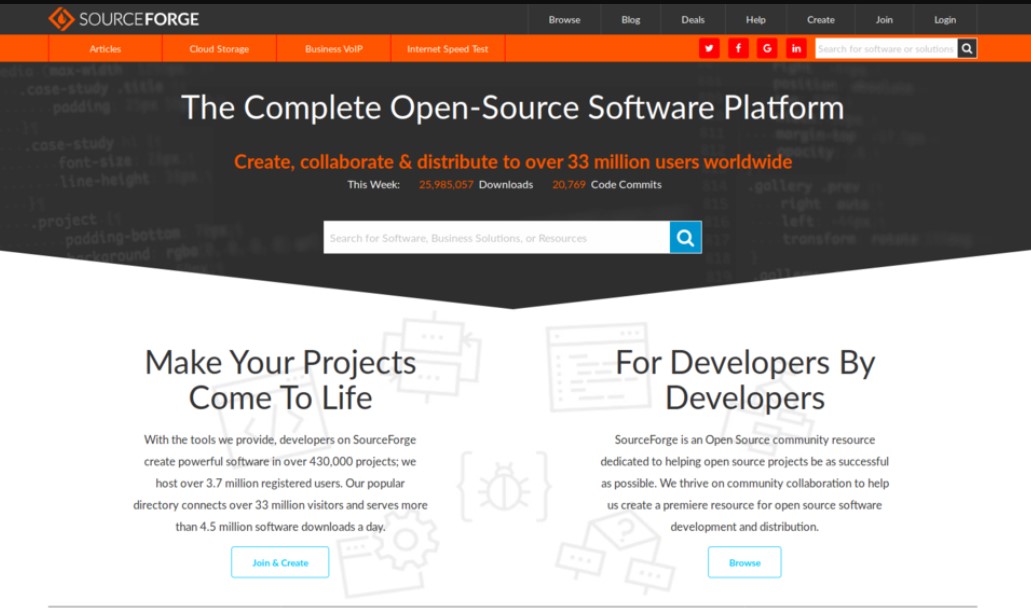Image resolution: width=1031 pixels, height=608 pixels.
Task: Click the Browse button under For Developers
Action: point(744,562)
